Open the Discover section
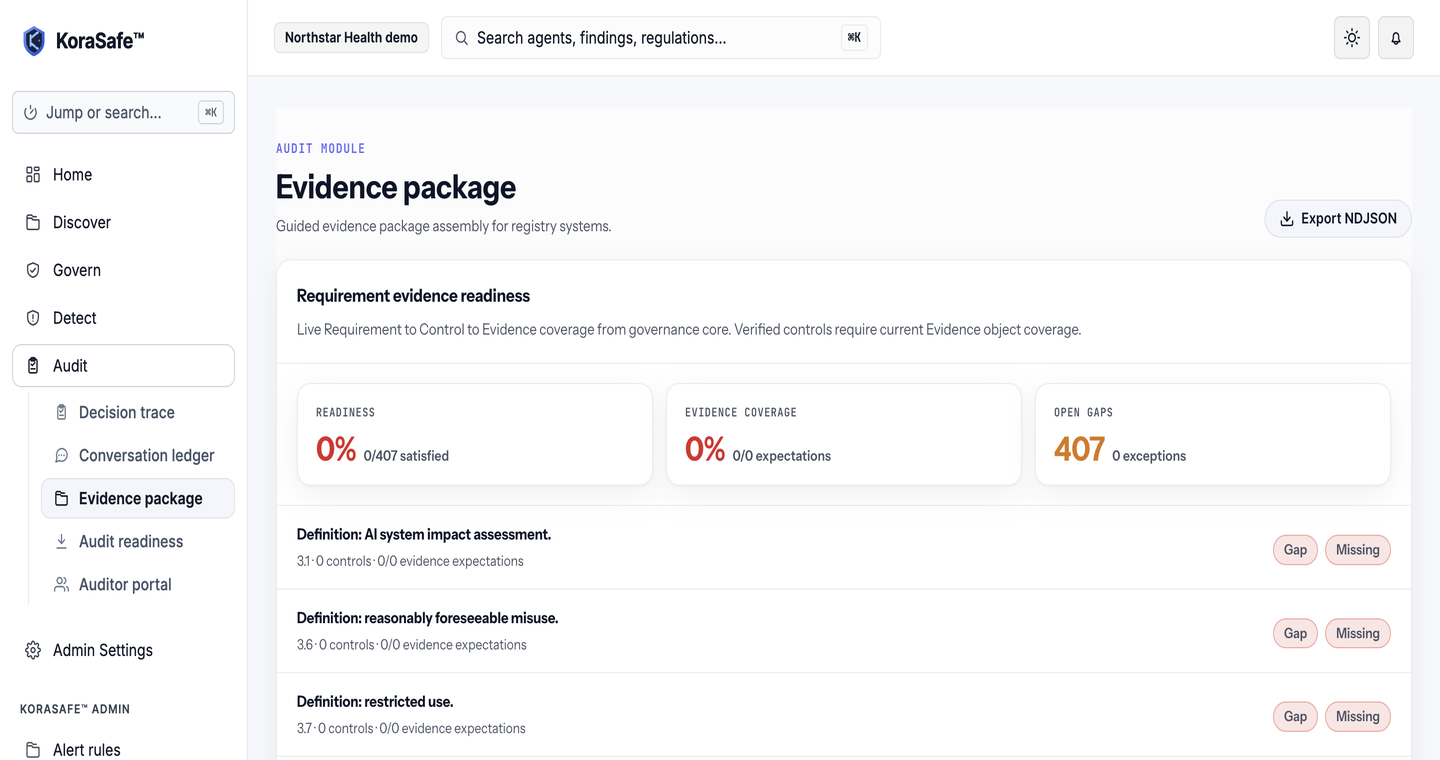 (123, 222)
